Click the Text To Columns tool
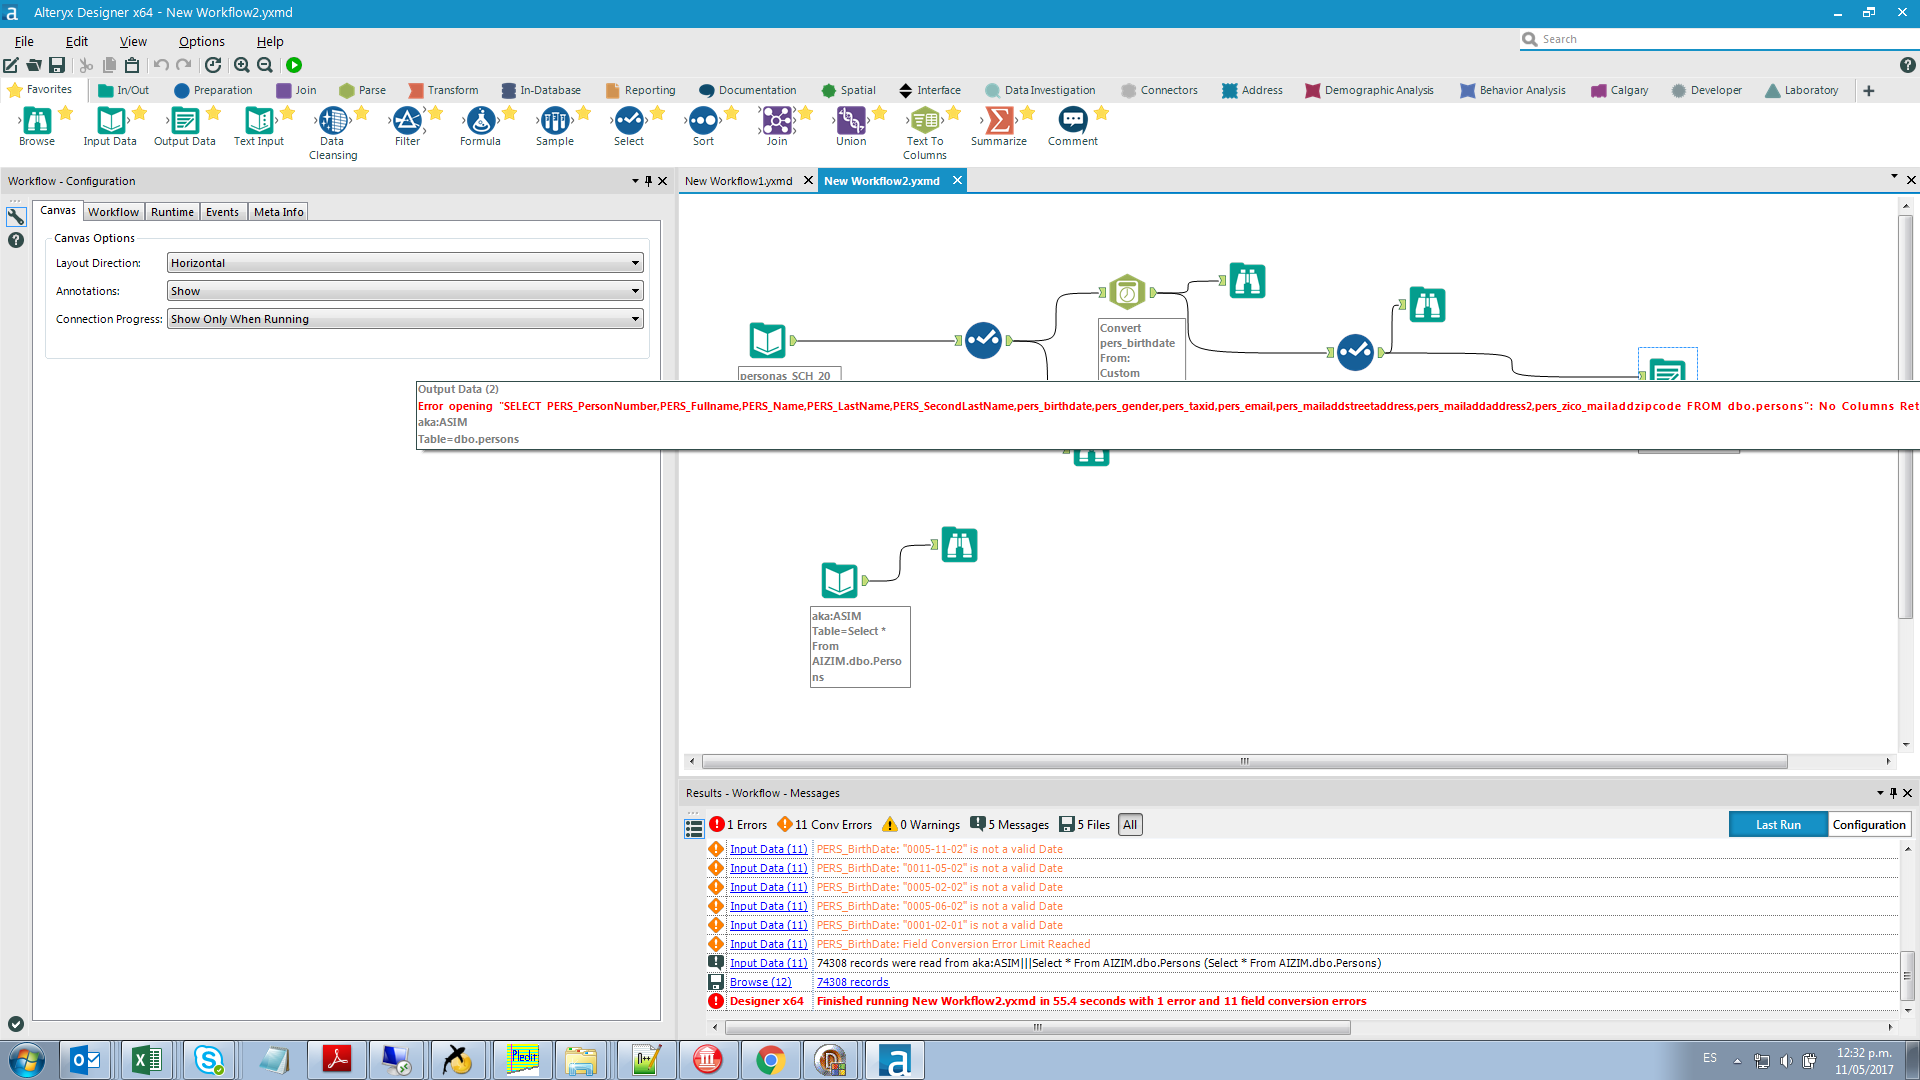 925,122
